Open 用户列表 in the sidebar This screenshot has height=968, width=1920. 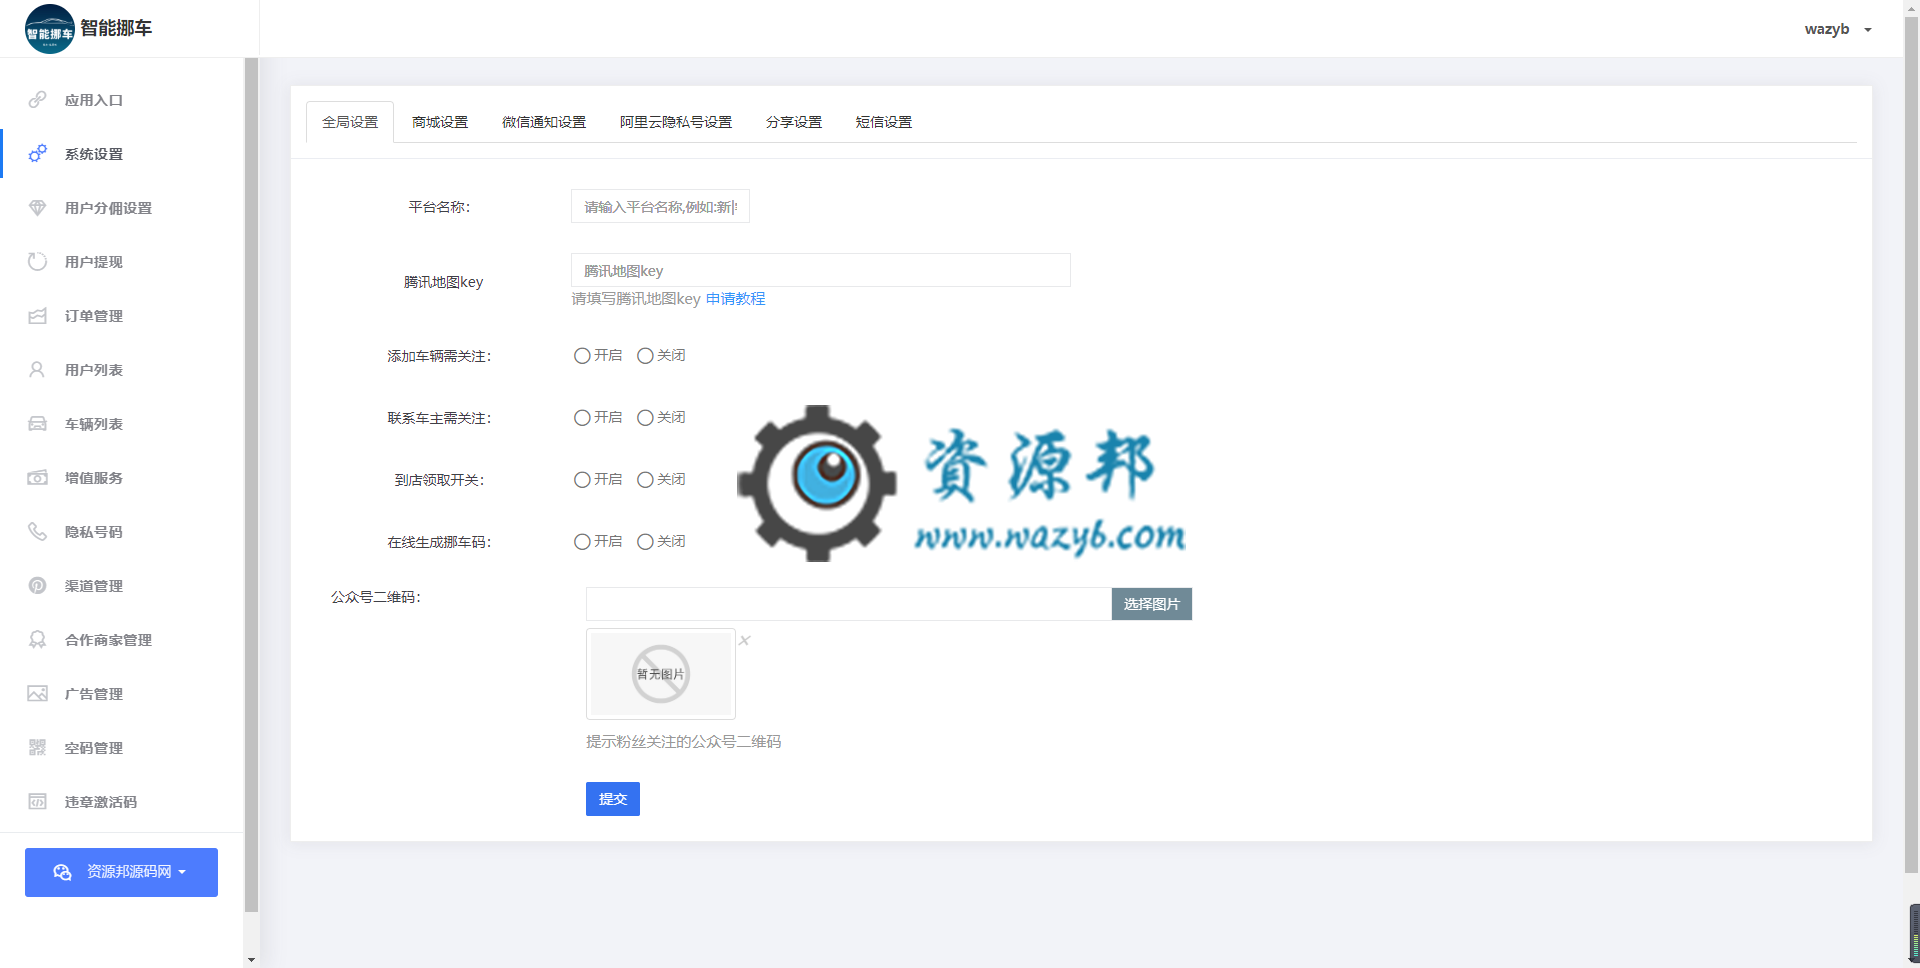pyautogui.click(x=121, y=370)
